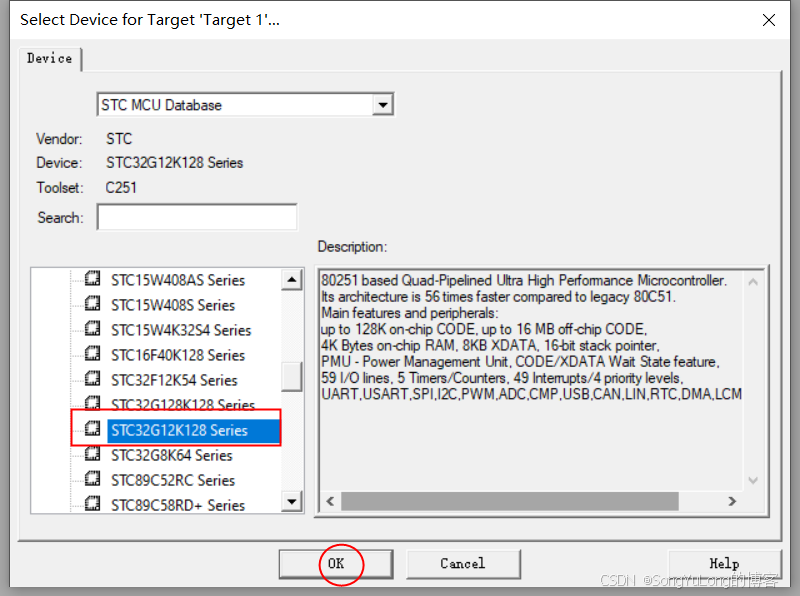Screen dimensions: 800x596
Task: Click description box scroll down arrow
Action: tap(753, 480)
